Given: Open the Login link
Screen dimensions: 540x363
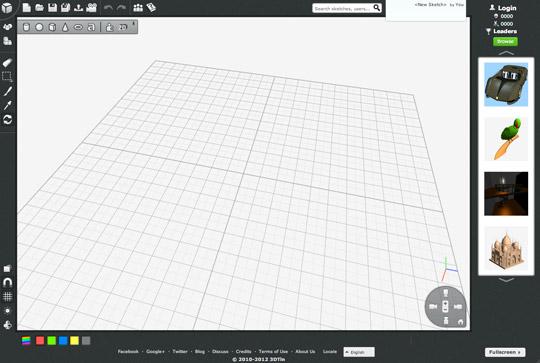Looking at the screenshot, I should (503, 8).
